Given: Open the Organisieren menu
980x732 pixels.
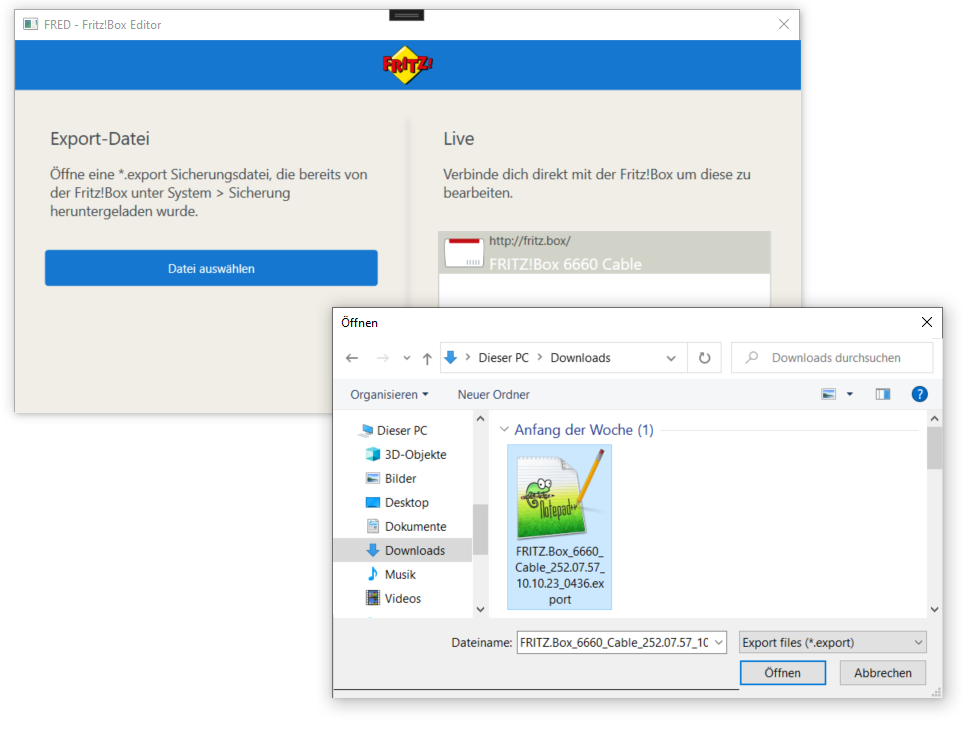Looking at the screenshot, I should pyautogui.click(x=389, y=394).
